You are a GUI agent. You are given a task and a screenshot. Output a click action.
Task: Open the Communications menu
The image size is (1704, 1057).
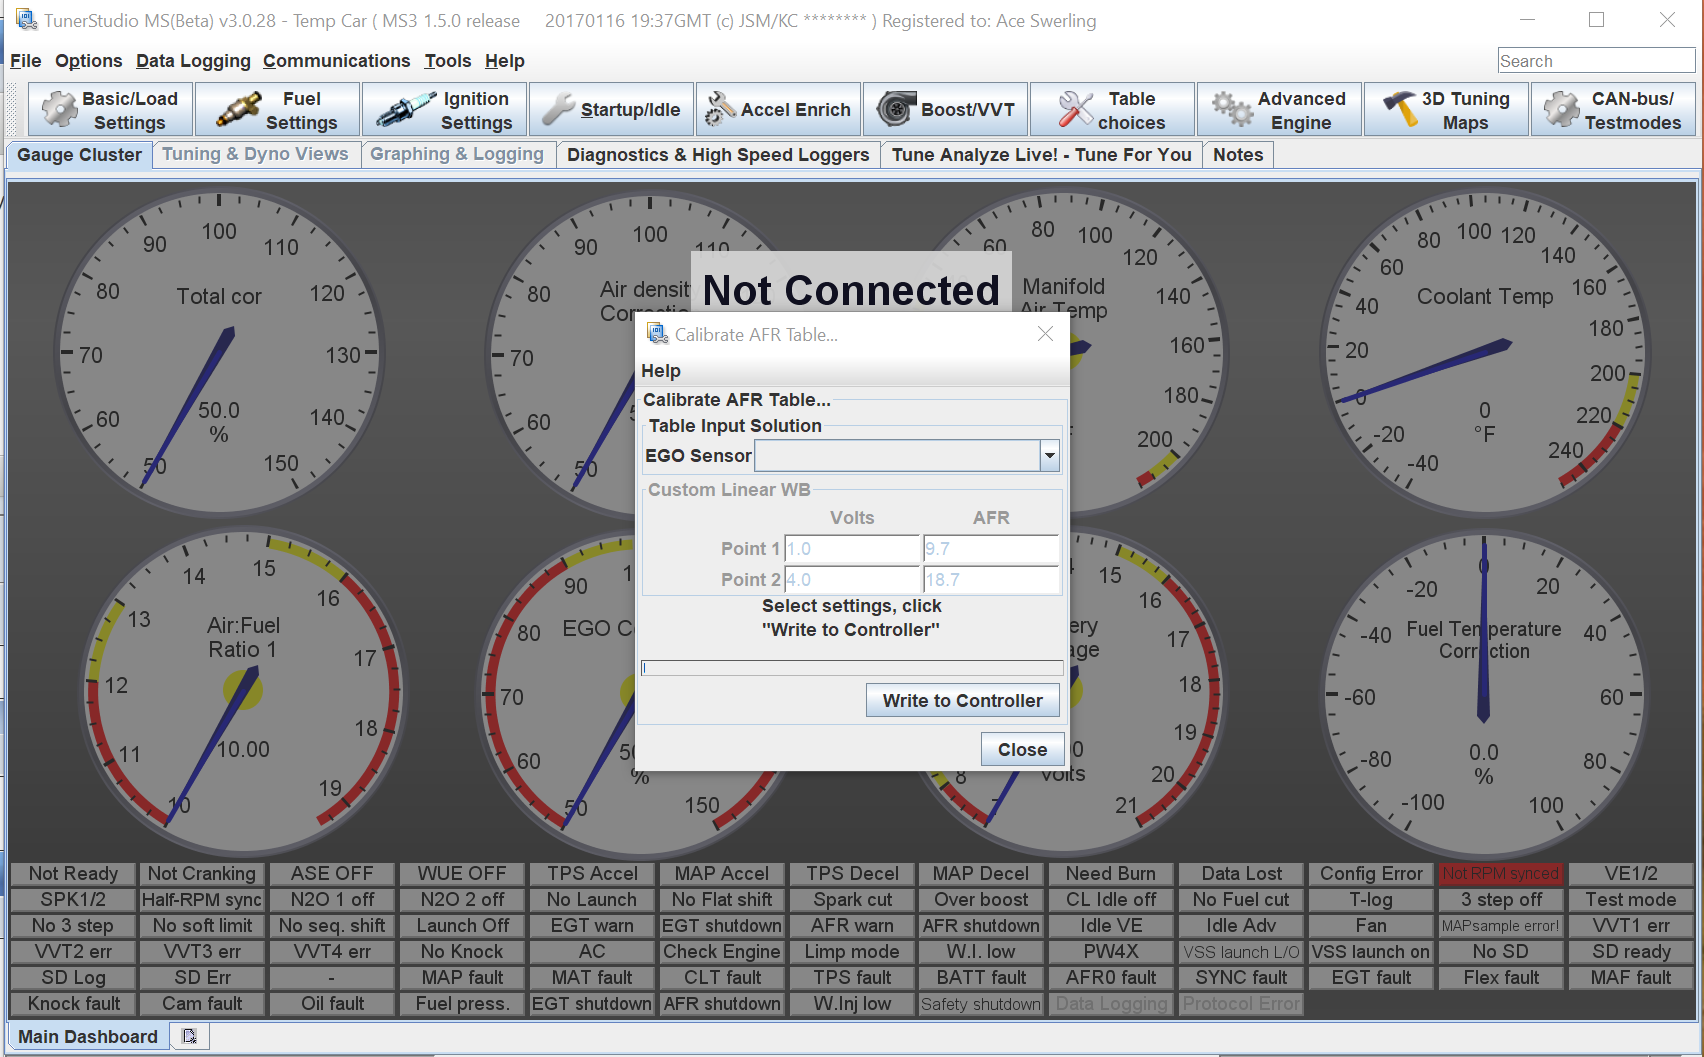336,61
